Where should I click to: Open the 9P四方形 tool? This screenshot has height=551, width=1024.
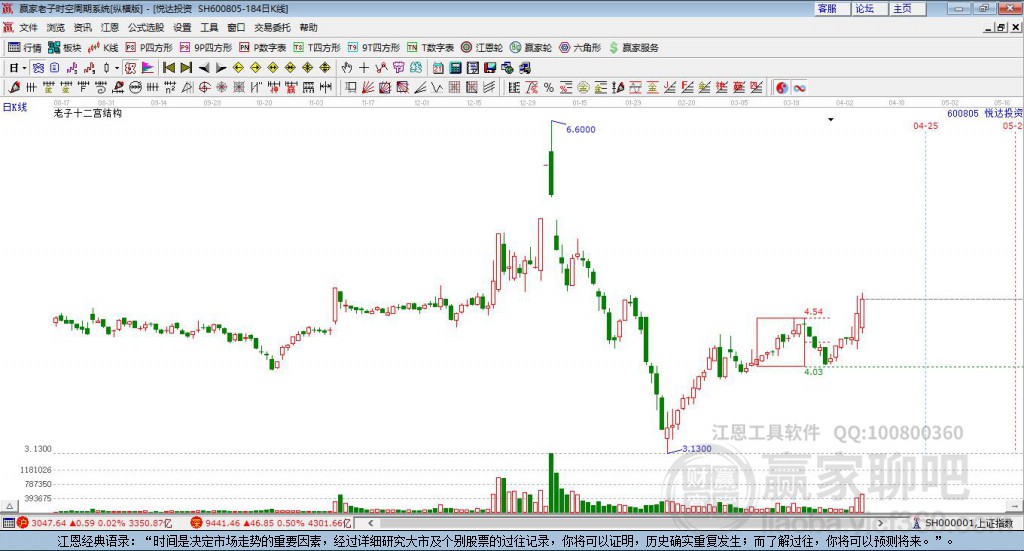[206, 48]
